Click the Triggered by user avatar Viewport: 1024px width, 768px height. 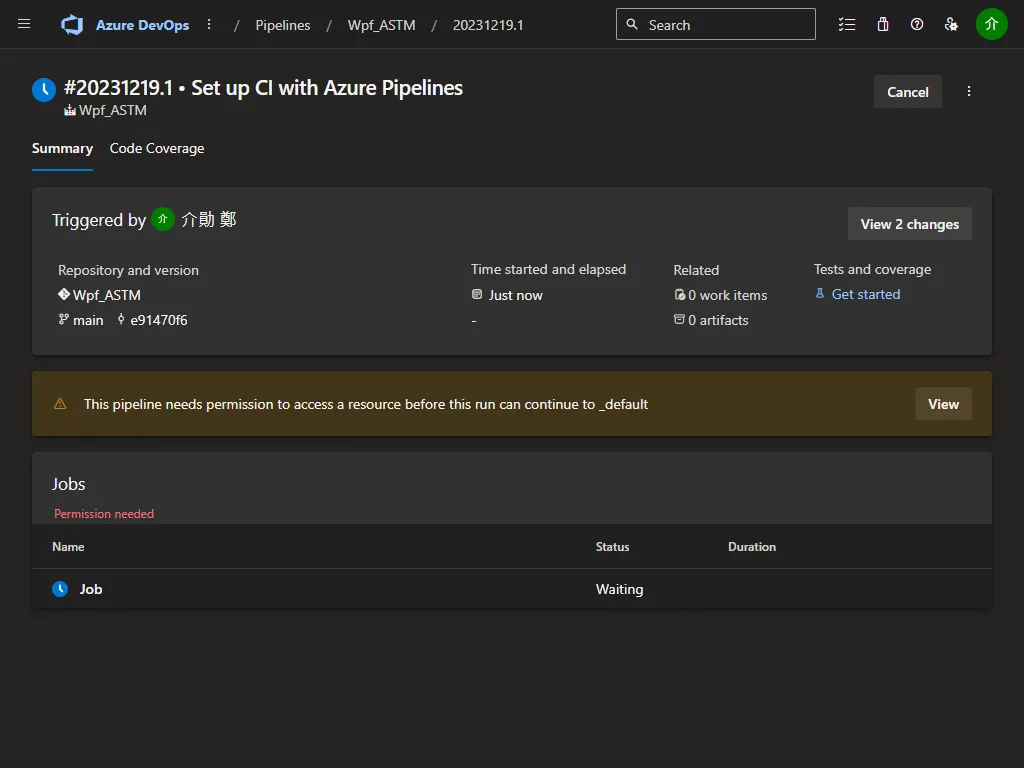163,219
